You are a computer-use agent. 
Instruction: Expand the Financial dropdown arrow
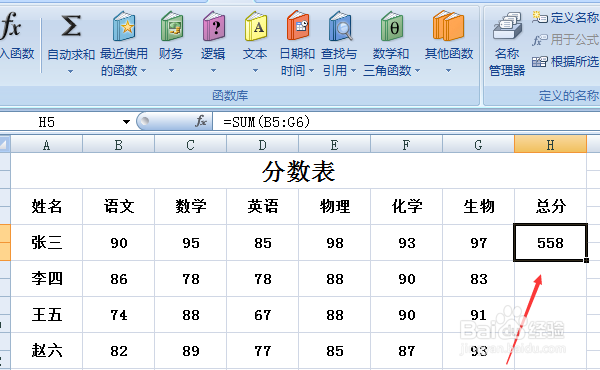pos(171,70)
